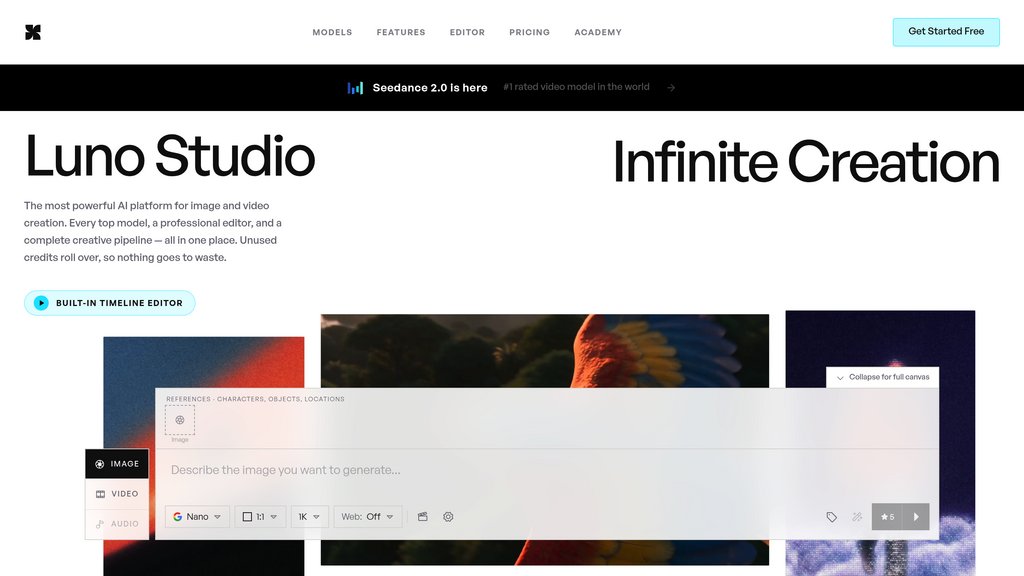Click the generate play arrow button
1024x576 pixels.
(x=916, y=517)
